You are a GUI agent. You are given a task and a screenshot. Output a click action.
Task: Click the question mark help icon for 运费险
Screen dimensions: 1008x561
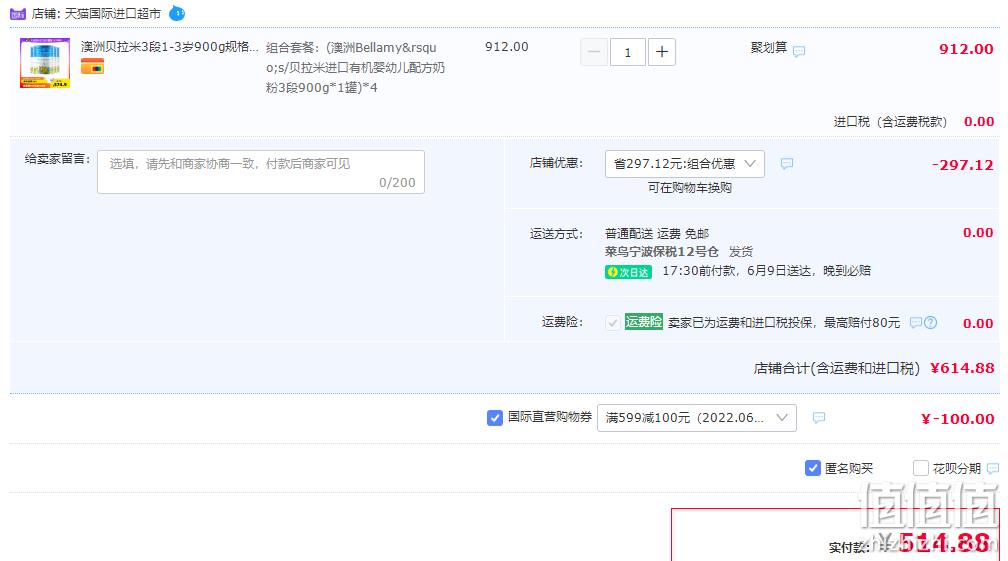coord(930,323)
